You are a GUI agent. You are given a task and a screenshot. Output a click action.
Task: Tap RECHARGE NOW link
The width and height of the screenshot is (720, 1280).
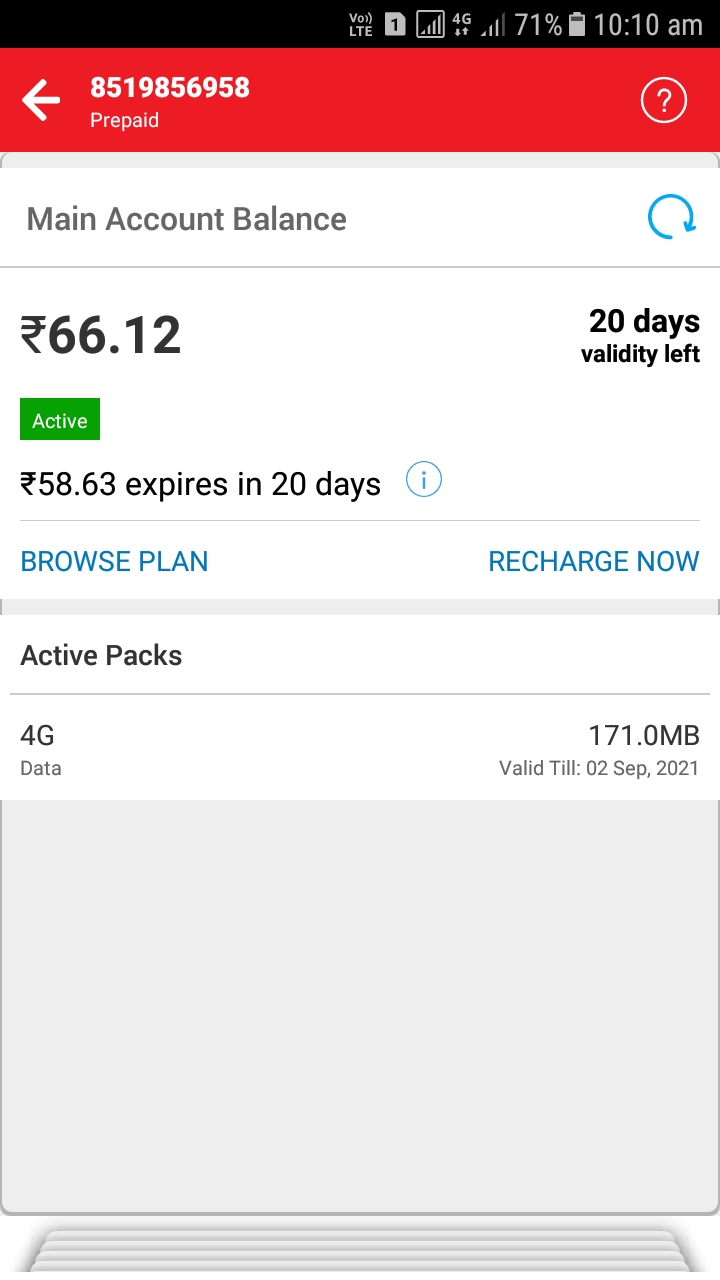tap(593, 561)
